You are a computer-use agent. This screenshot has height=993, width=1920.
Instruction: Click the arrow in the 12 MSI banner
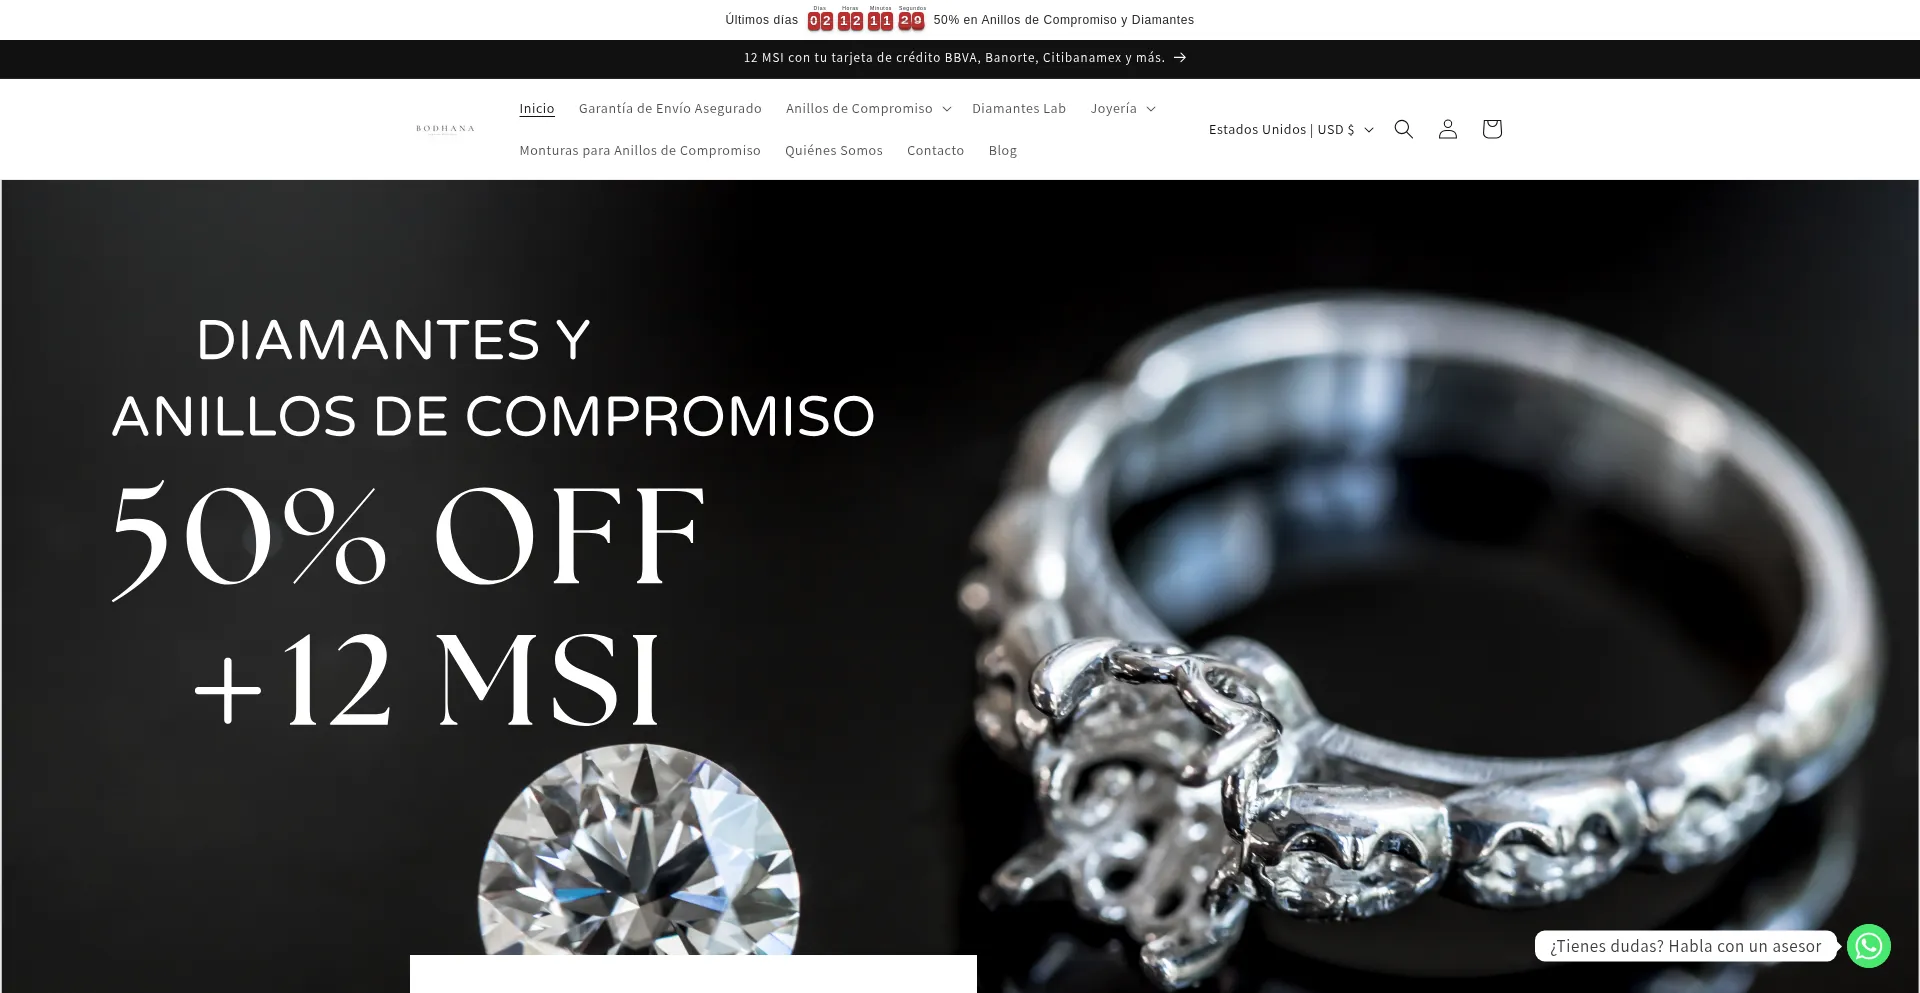pos(1180,58)
